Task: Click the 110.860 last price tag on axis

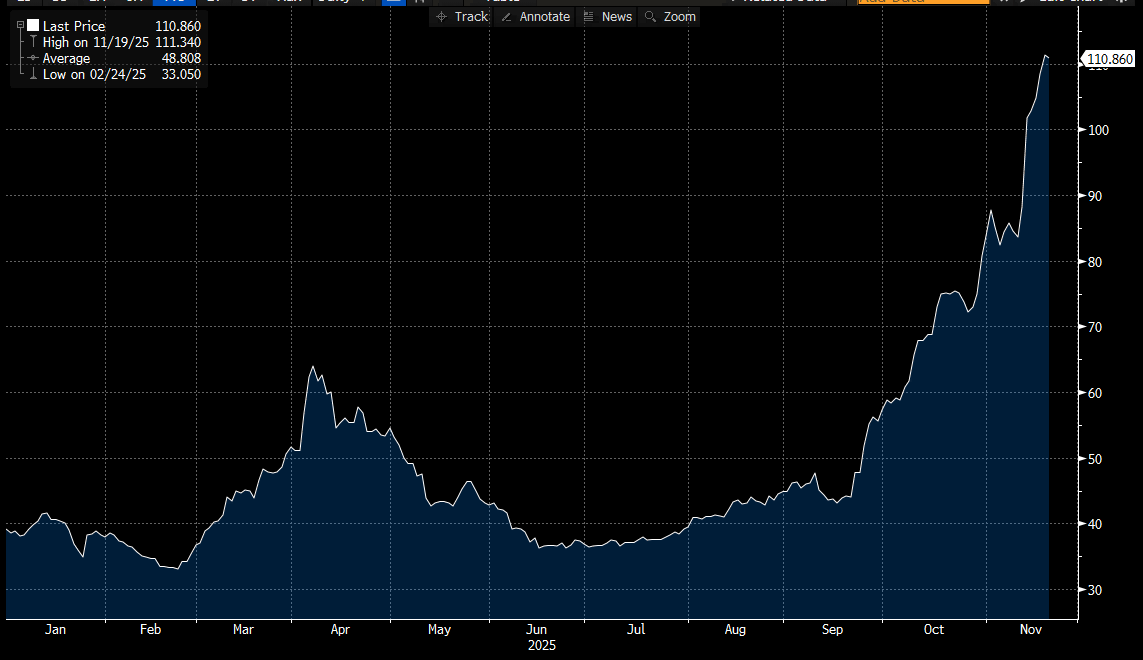Action: pyautogui.click(x=1110, y=60)
